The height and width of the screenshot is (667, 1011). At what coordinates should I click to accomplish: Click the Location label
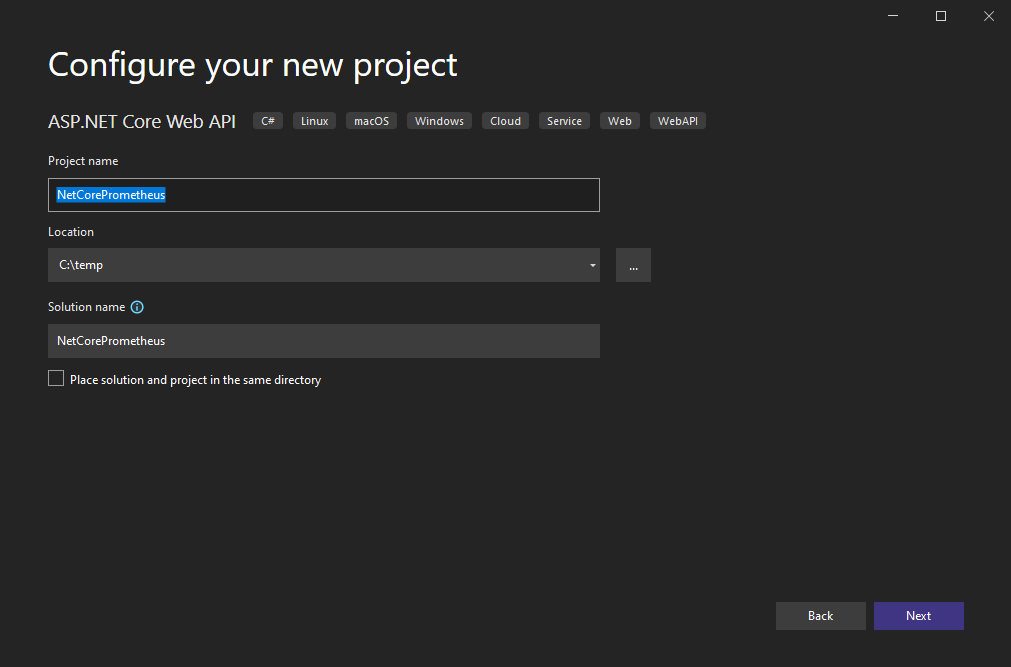(71, 232)
